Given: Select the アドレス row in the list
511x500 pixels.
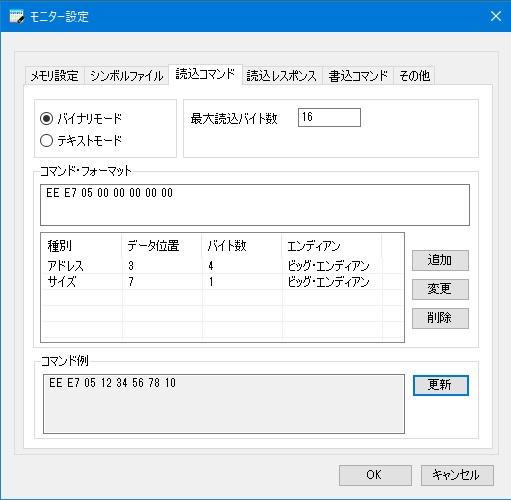Looking at the screenshot, I should coord(222,266).
